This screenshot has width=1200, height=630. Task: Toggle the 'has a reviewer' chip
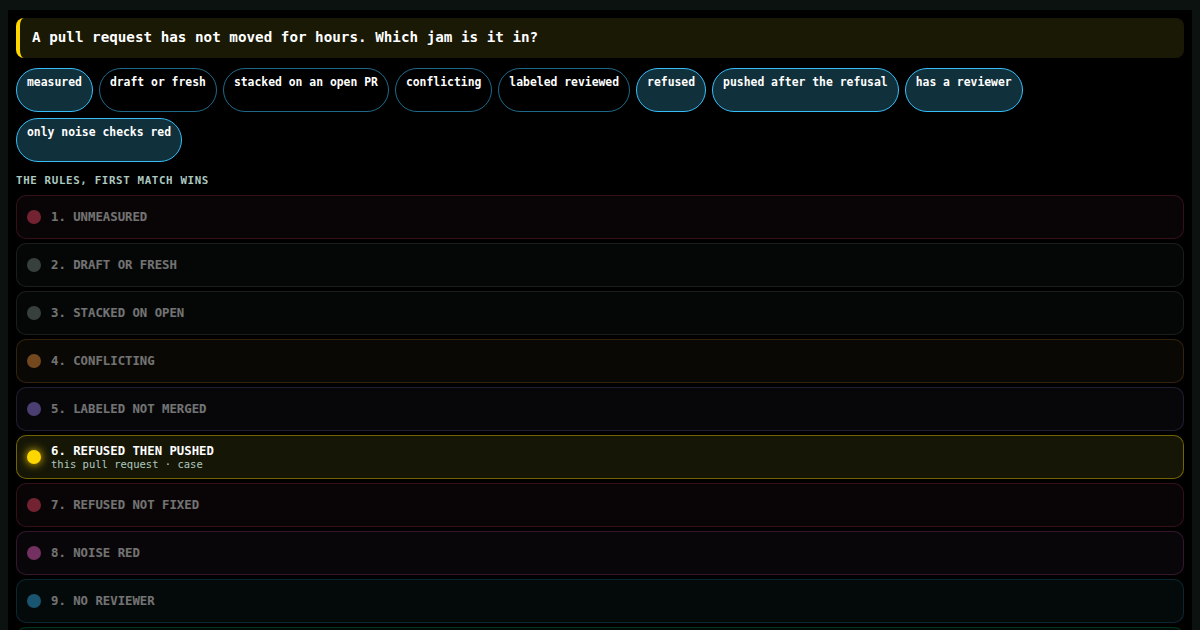coord(964,90)
